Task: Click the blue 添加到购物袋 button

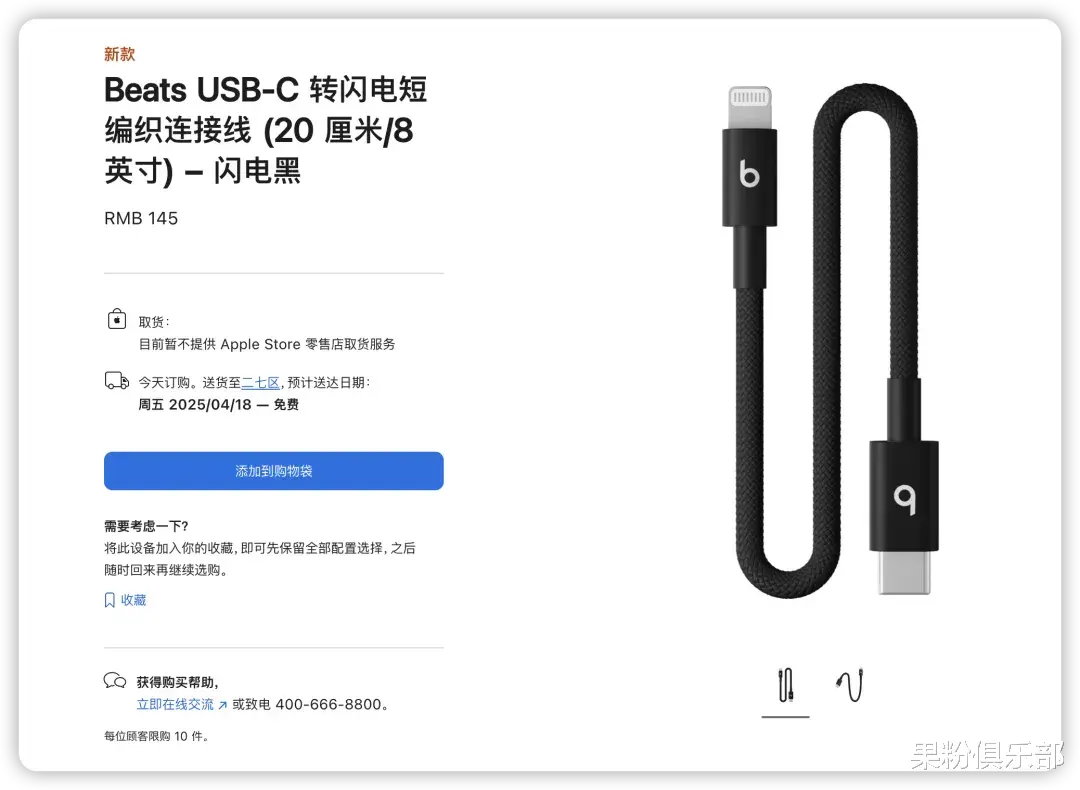Action: click(x=273, y=471)
